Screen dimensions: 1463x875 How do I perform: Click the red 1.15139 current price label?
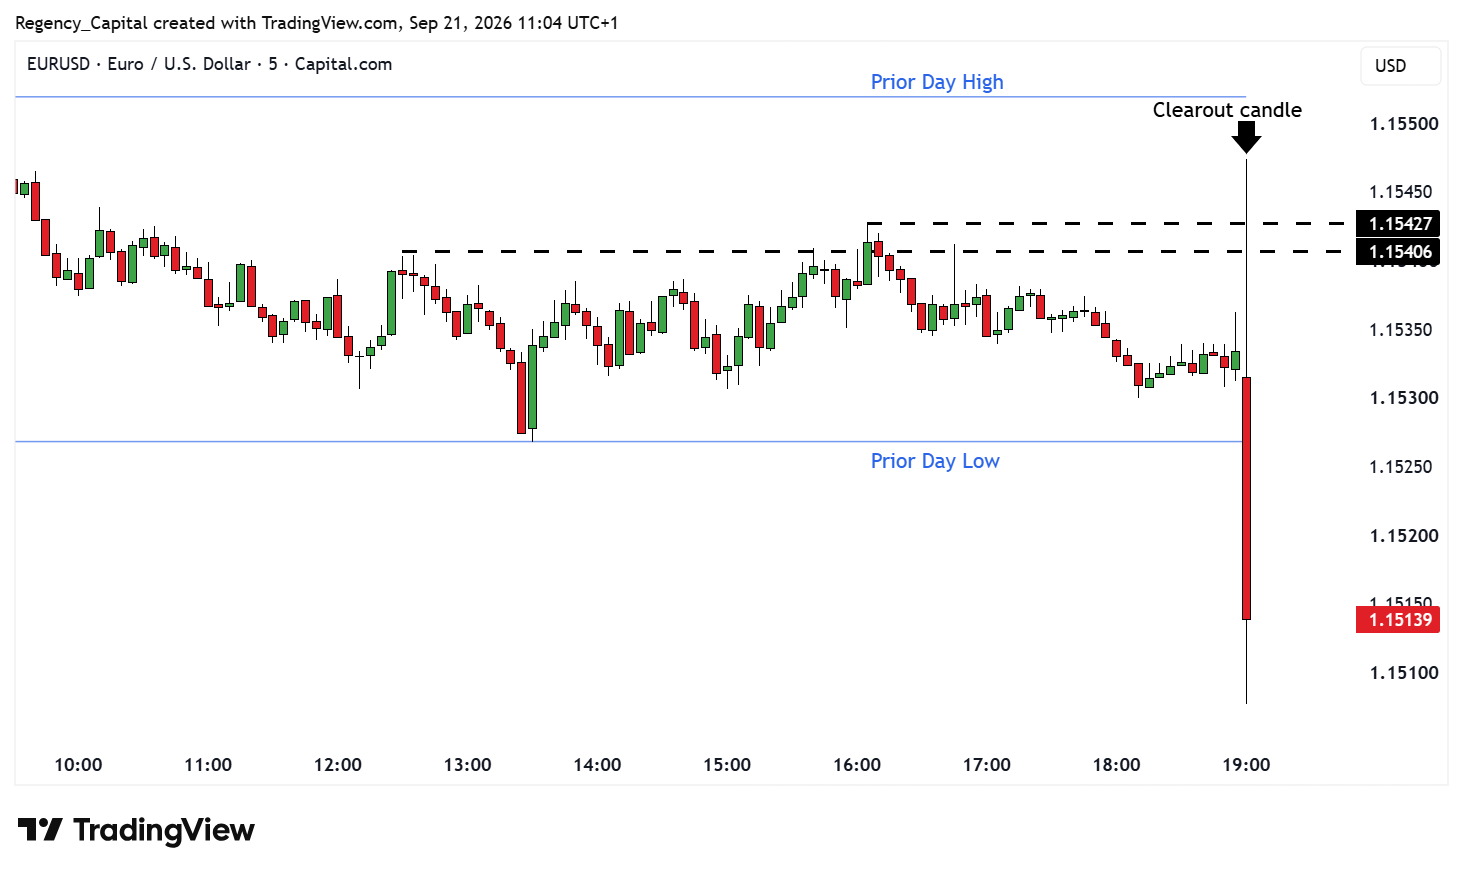coord(1398,620)
